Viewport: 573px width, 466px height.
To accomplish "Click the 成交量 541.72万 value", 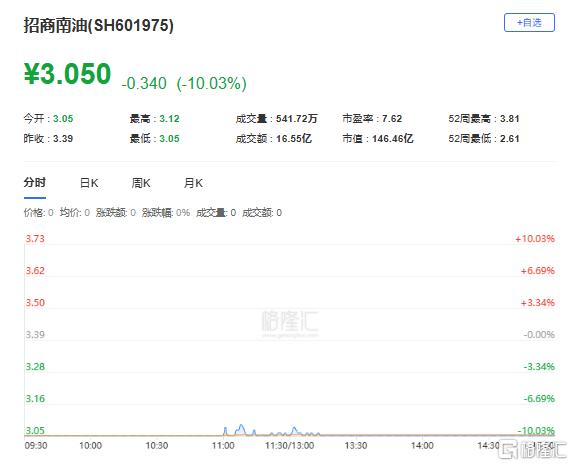I will click(297, 119).
